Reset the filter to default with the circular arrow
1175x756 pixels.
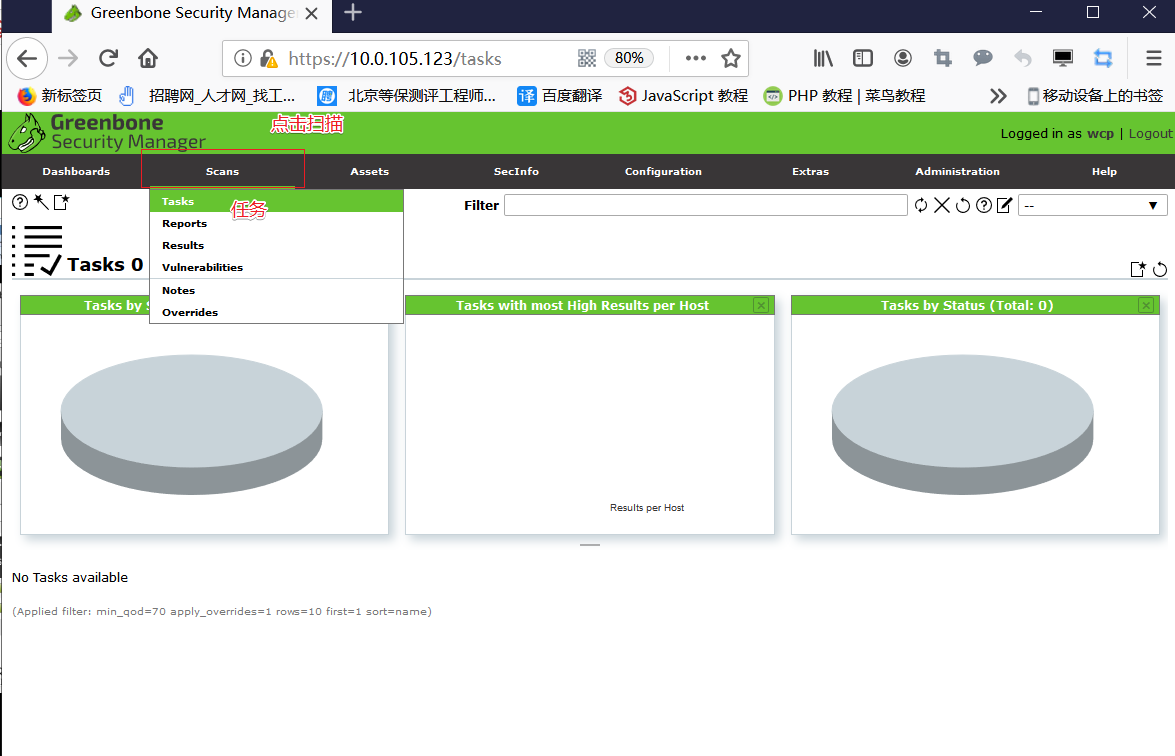point(963,205)
